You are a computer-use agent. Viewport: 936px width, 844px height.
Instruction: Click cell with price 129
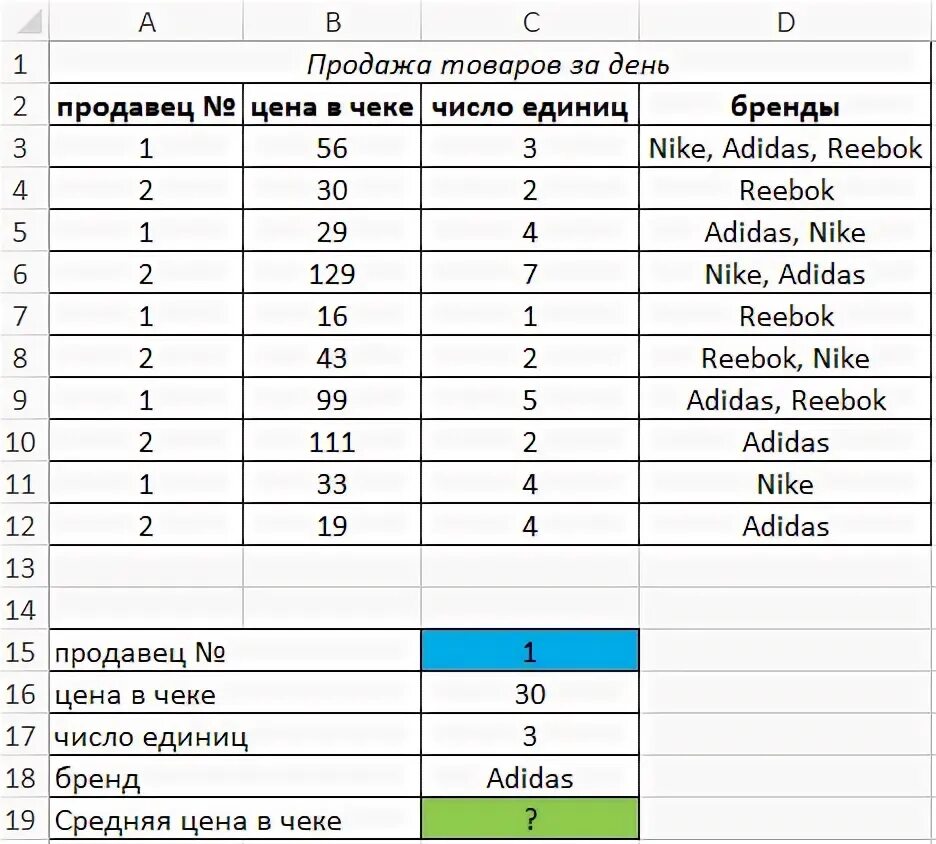tap(332, 273)
